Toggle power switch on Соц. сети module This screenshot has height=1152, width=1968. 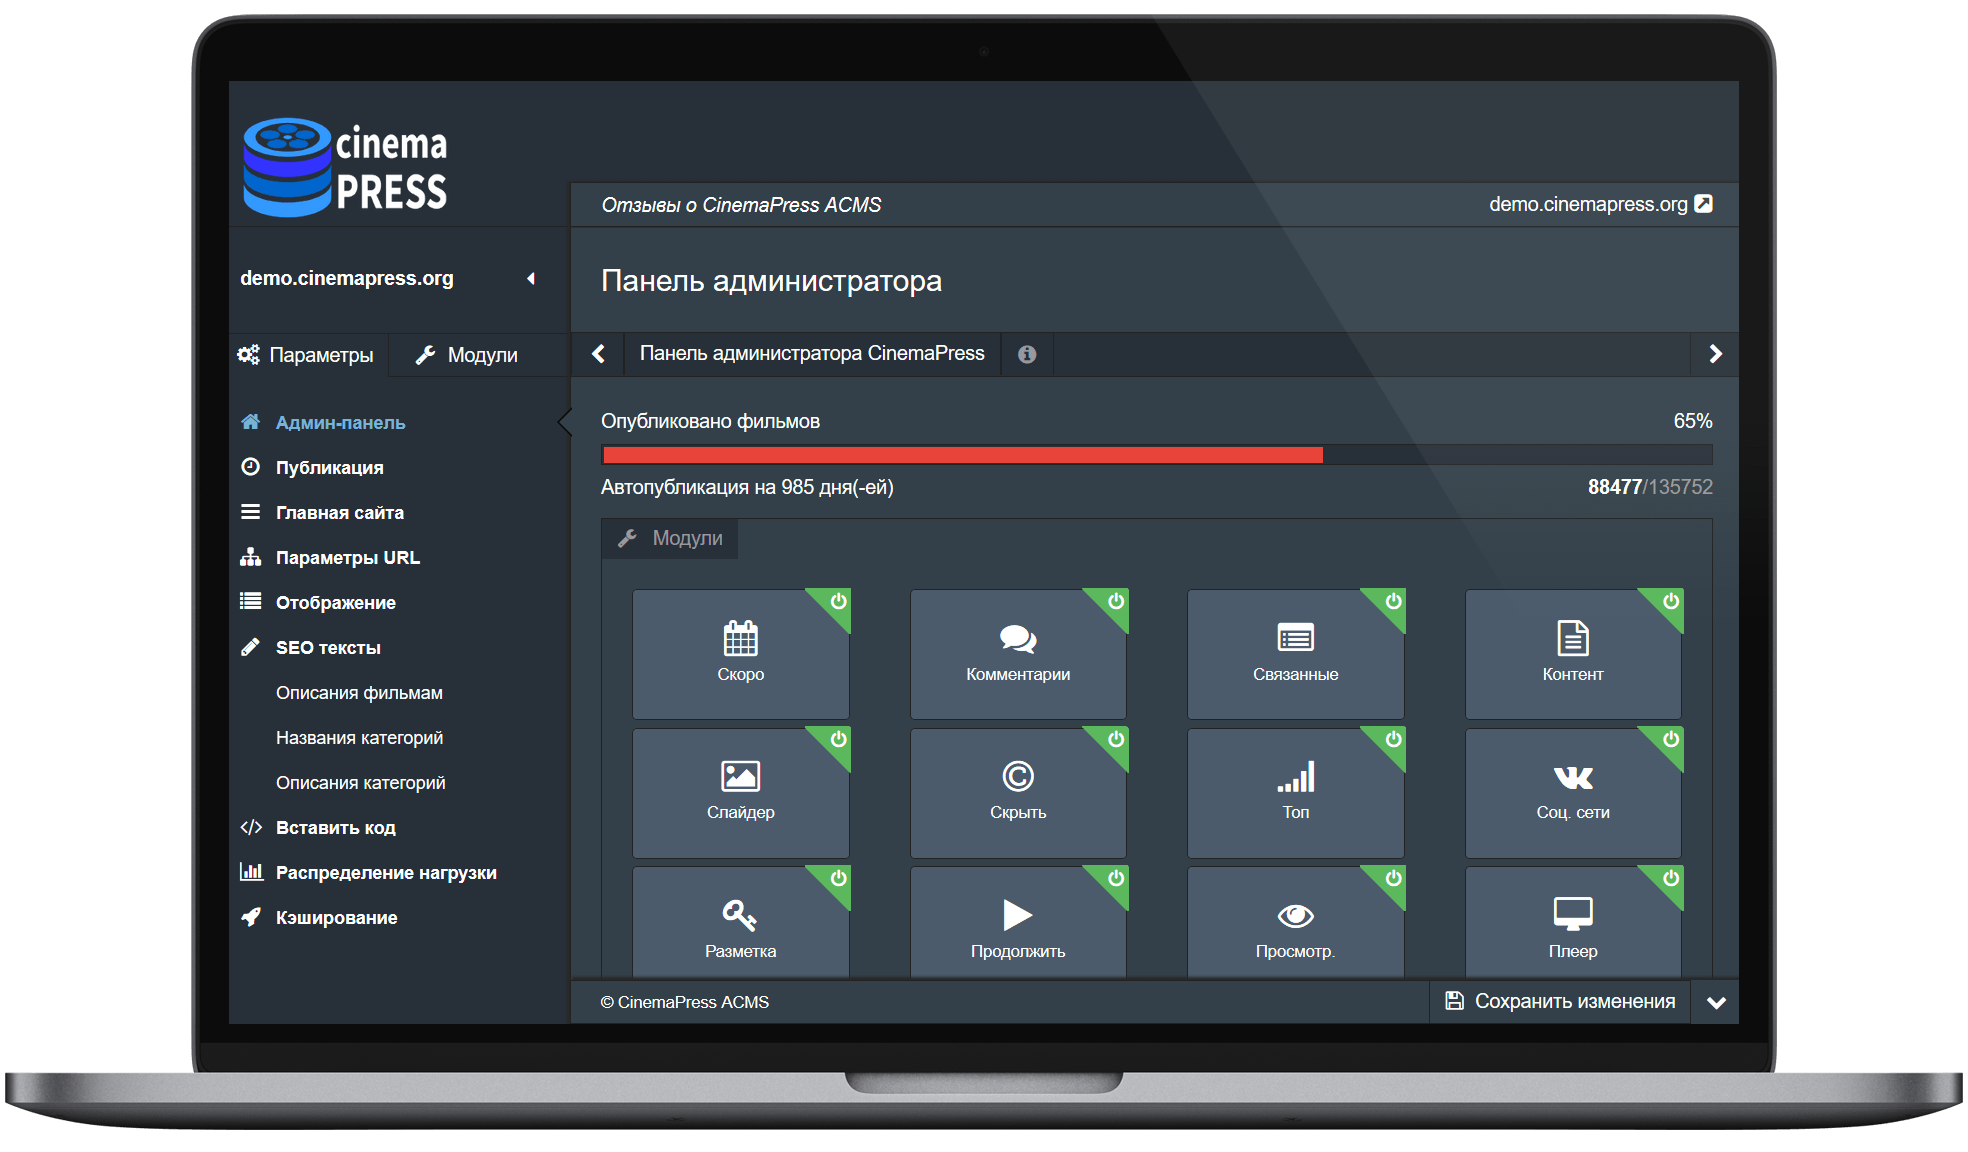[1671, 739]
